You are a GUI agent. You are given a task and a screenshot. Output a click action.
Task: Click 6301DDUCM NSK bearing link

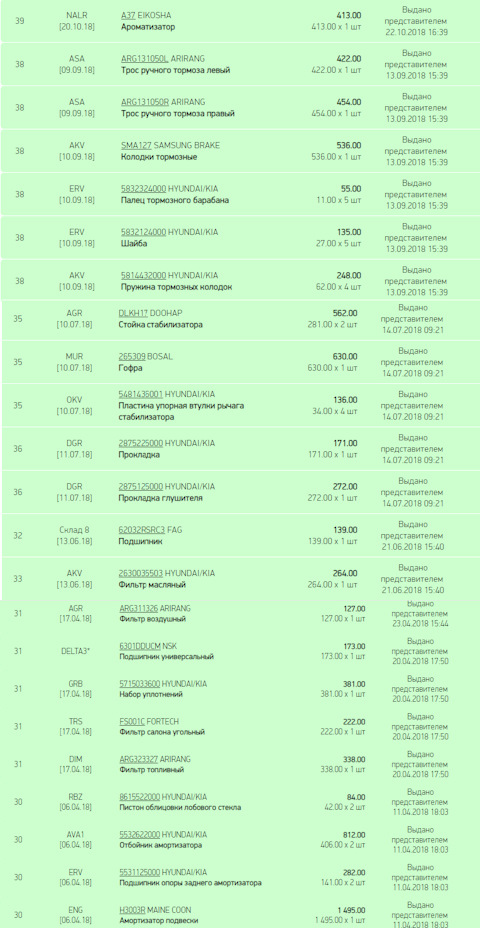pyautogui.click(x=140, y=646)
